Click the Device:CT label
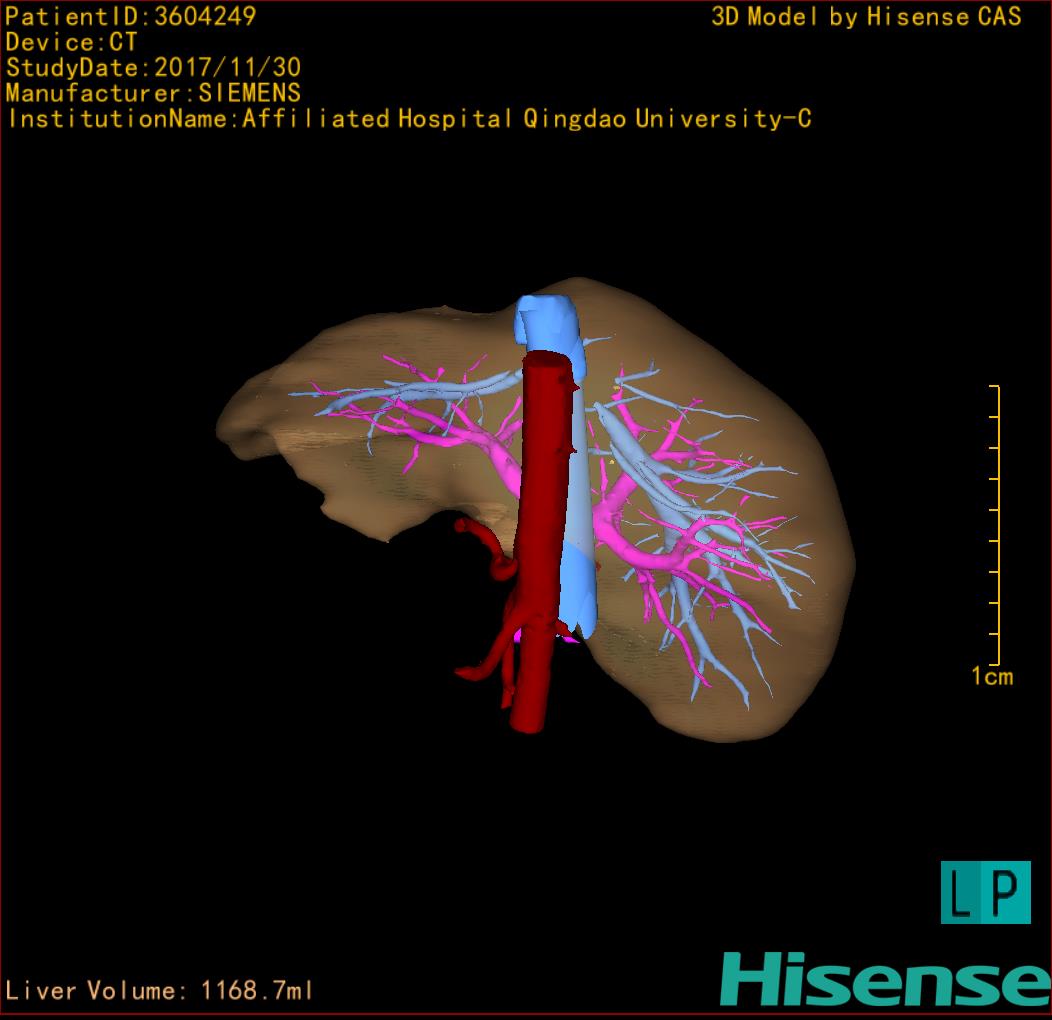This screenshot has width=1052, height=1020. (72, 42)
